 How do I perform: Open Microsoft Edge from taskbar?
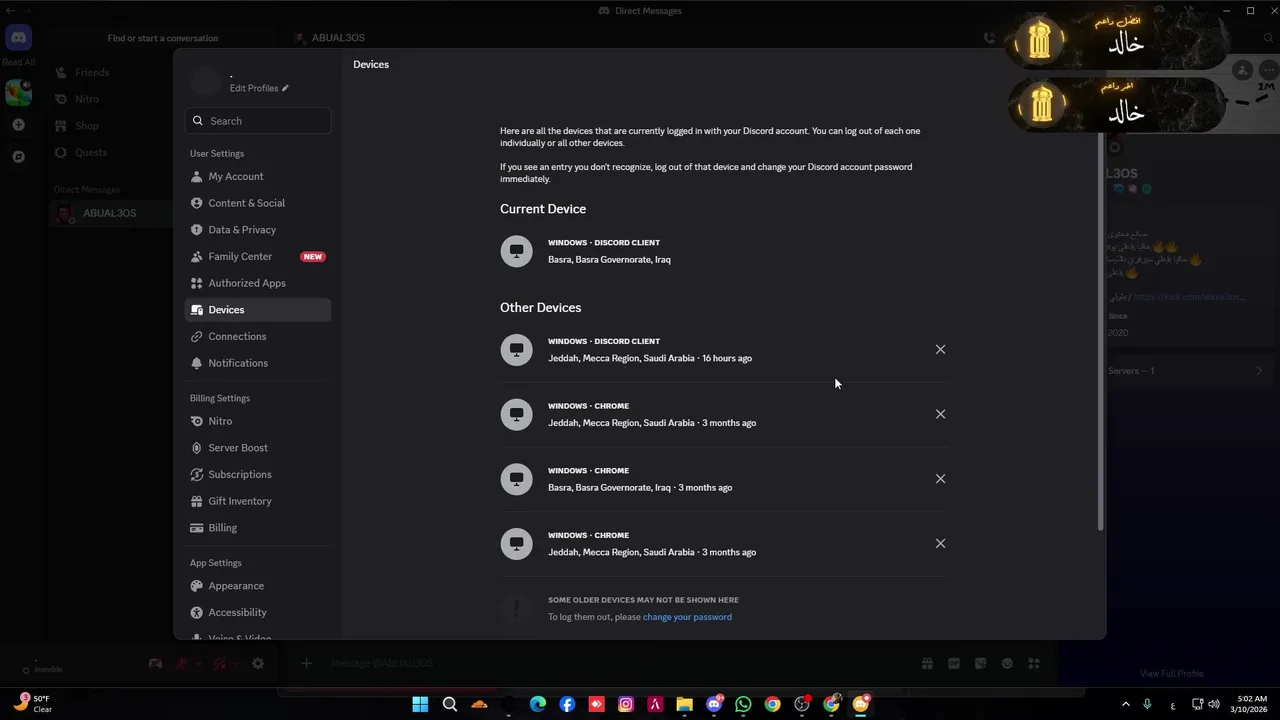tap(538, 704)
